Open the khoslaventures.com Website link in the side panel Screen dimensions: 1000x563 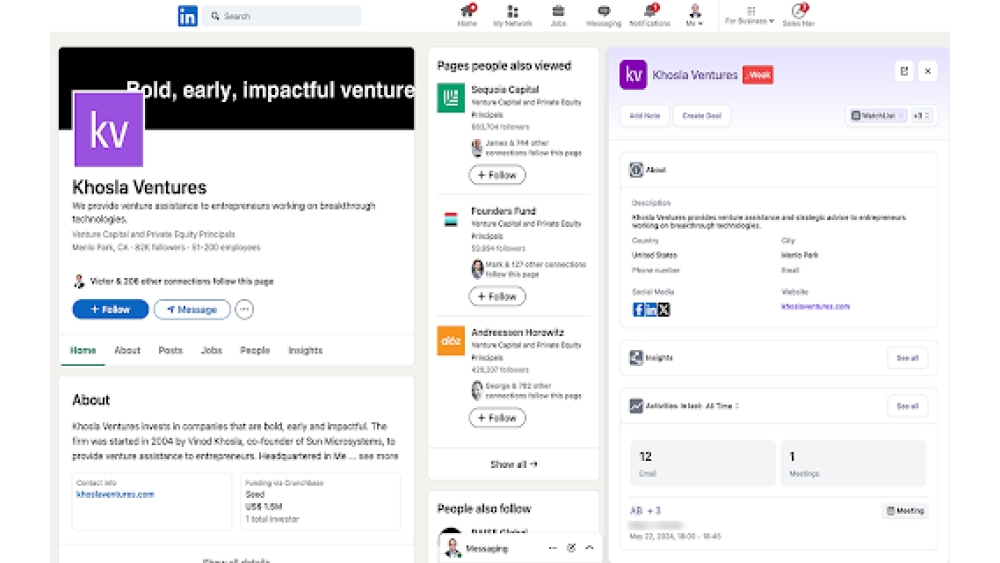coord(815,306)
